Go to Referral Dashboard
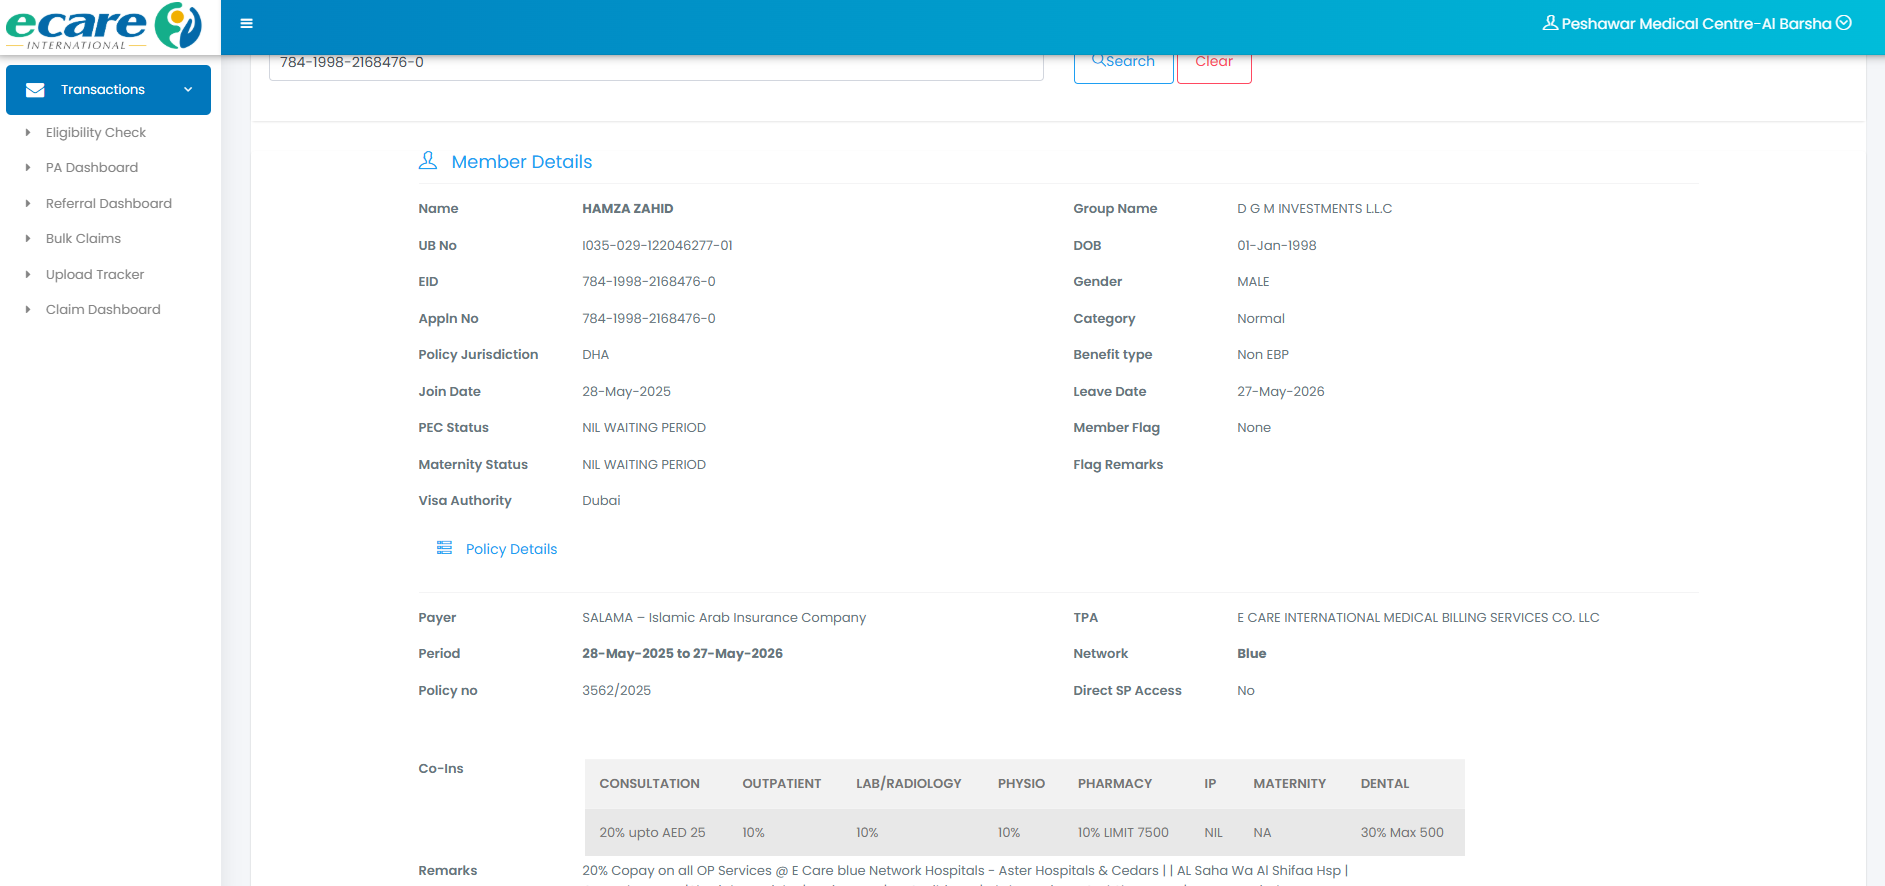The width and height of the screenshot is (1885, 886). [108, 204]
